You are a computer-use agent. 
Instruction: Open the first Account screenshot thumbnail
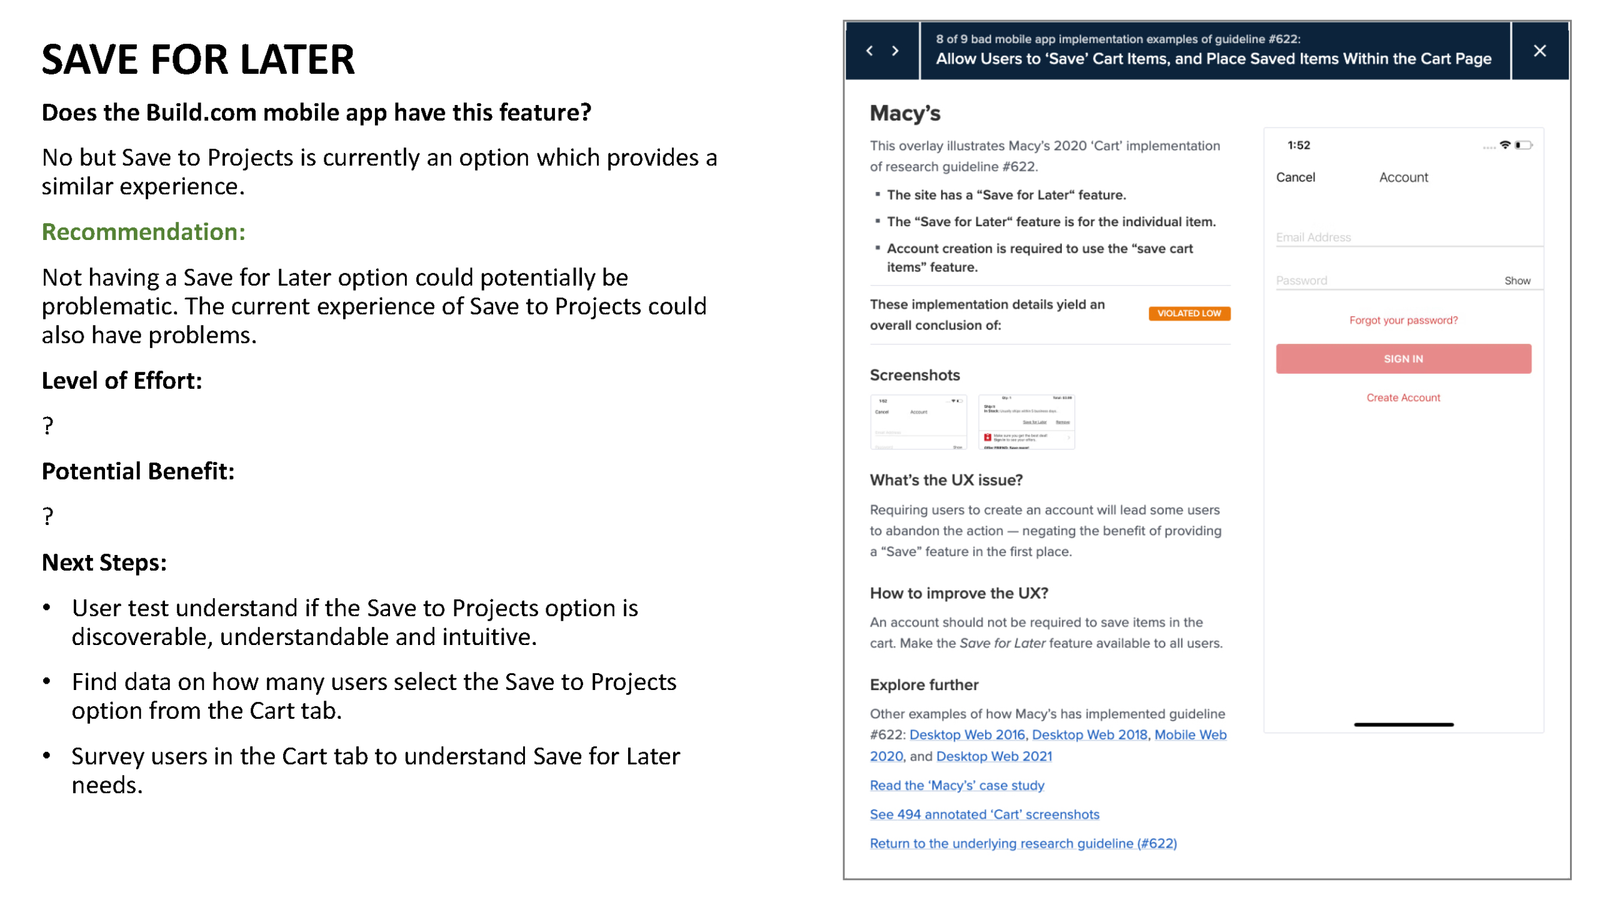pos(918,422)
